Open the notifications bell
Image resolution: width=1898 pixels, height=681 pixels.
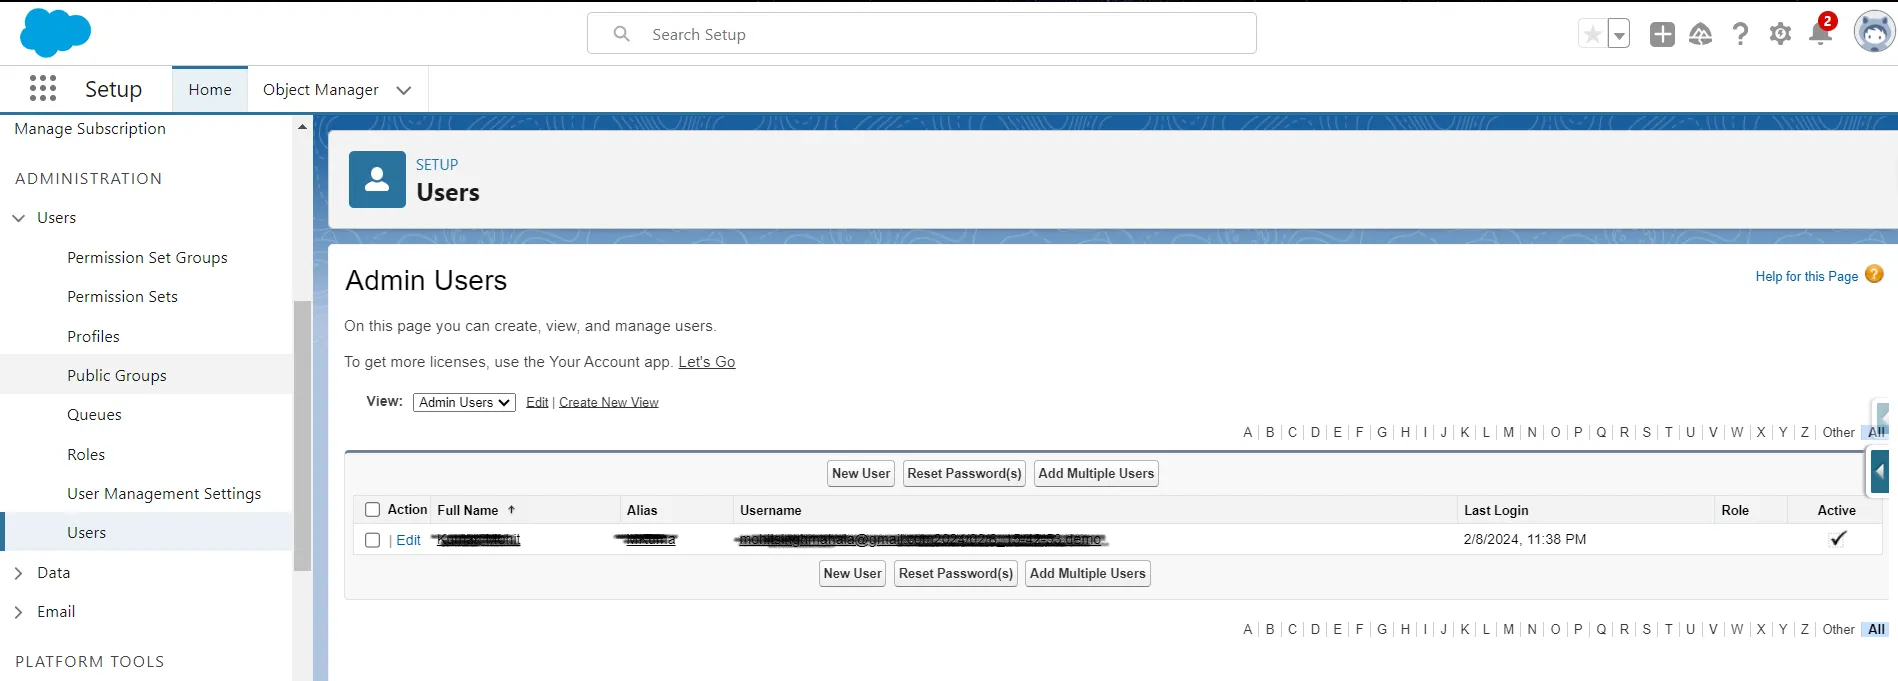point(1820,34)
